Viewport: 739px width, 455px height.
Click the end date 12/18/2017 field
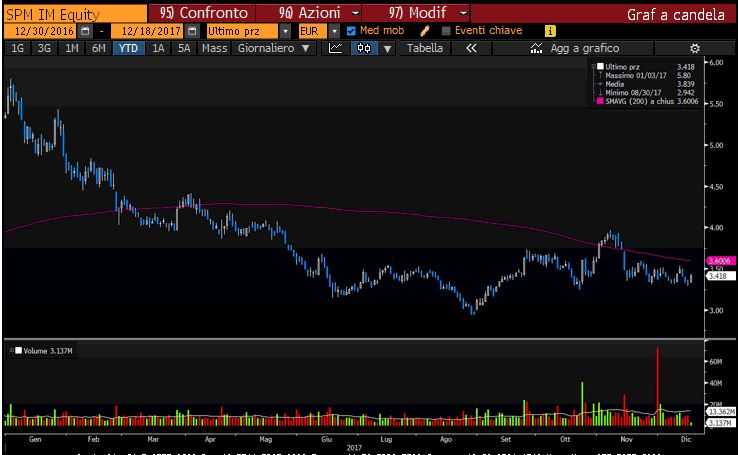click(148, 31)
